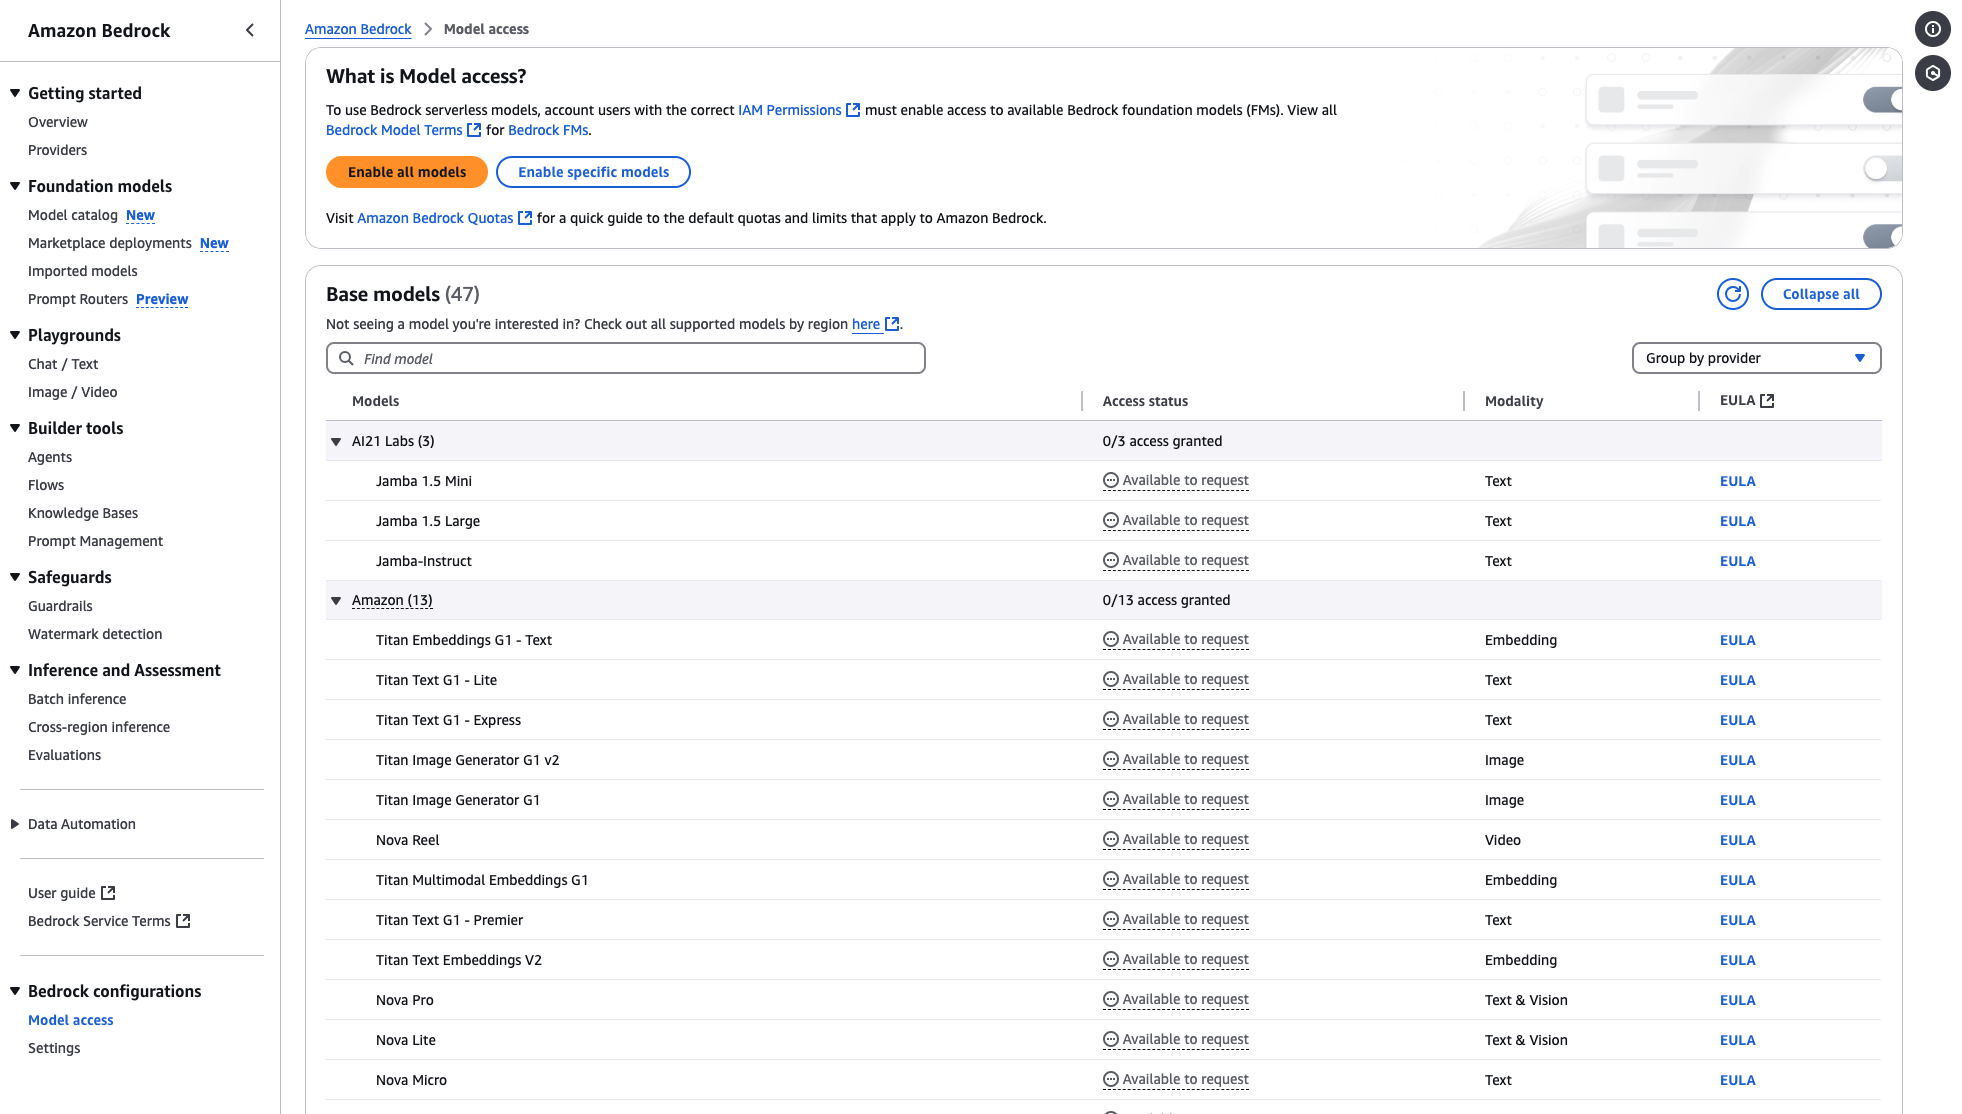Click the status icon for Nova Micro
Screen dimensions: 1962x1114
[x=1110, y=1080]
